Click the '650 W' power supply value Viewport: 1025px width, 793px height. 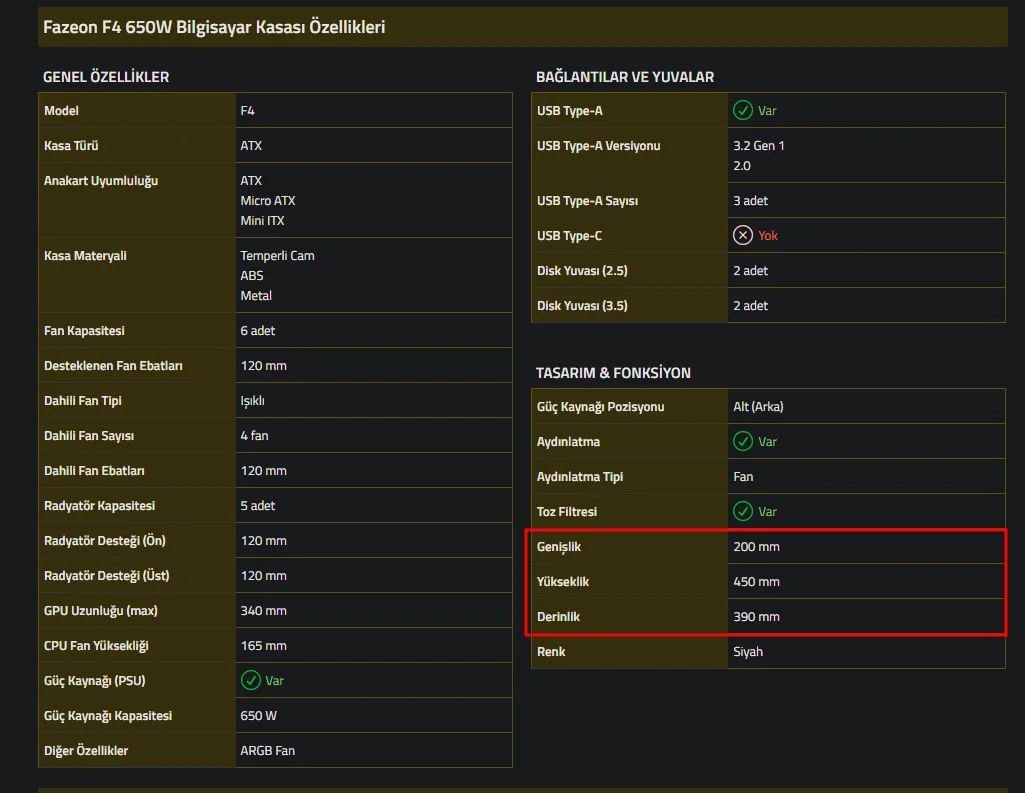(258, 716)
